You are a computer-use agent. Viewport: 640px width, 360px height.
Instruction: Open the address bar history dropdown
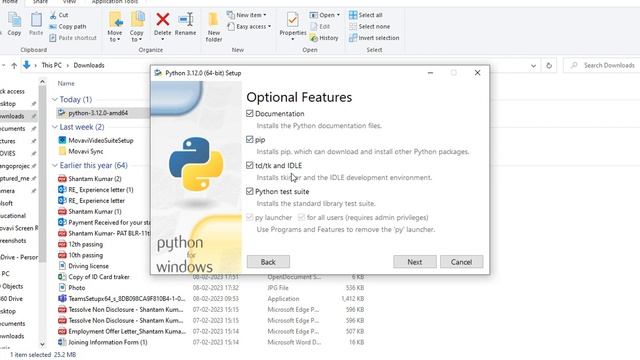tap(533, 65)
